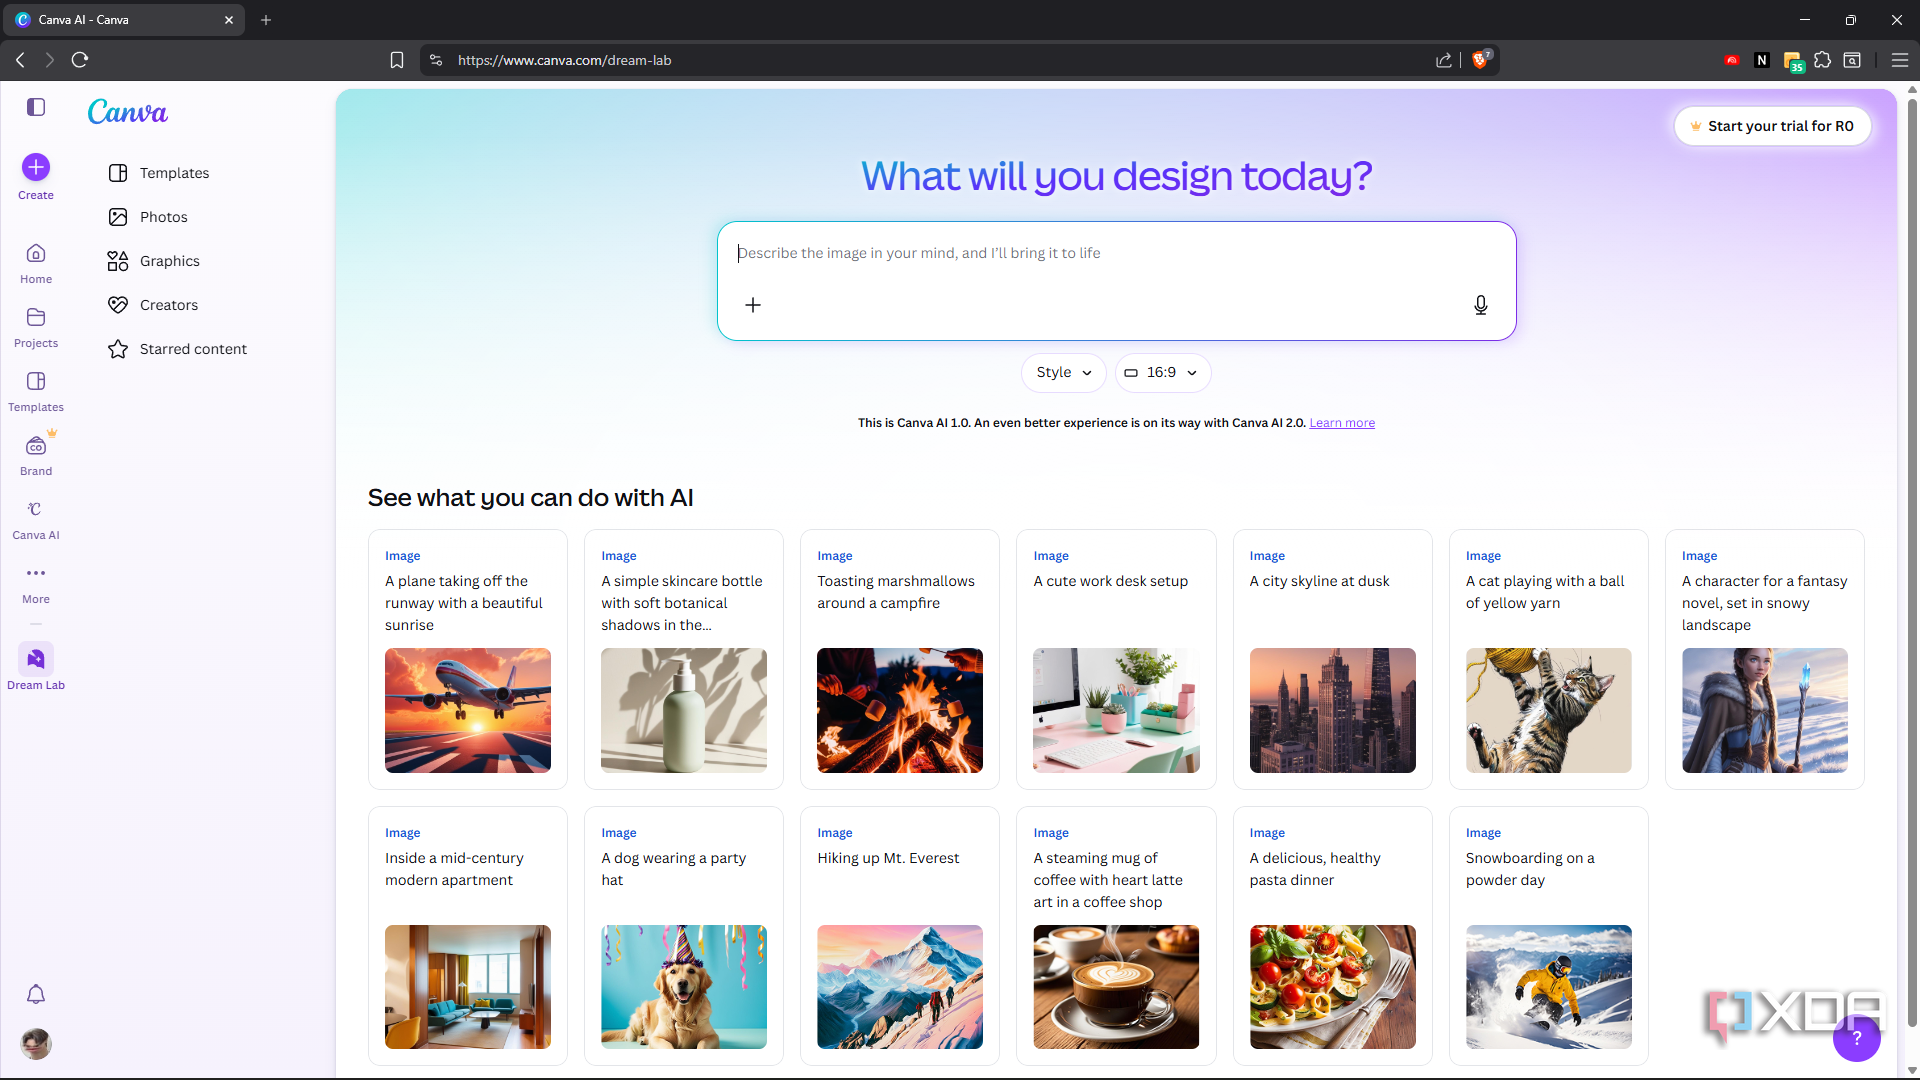Viewport: 1920px width, 1080px height.
Task: Select the cat playing with yarn card
Action: click(1548, 659)
